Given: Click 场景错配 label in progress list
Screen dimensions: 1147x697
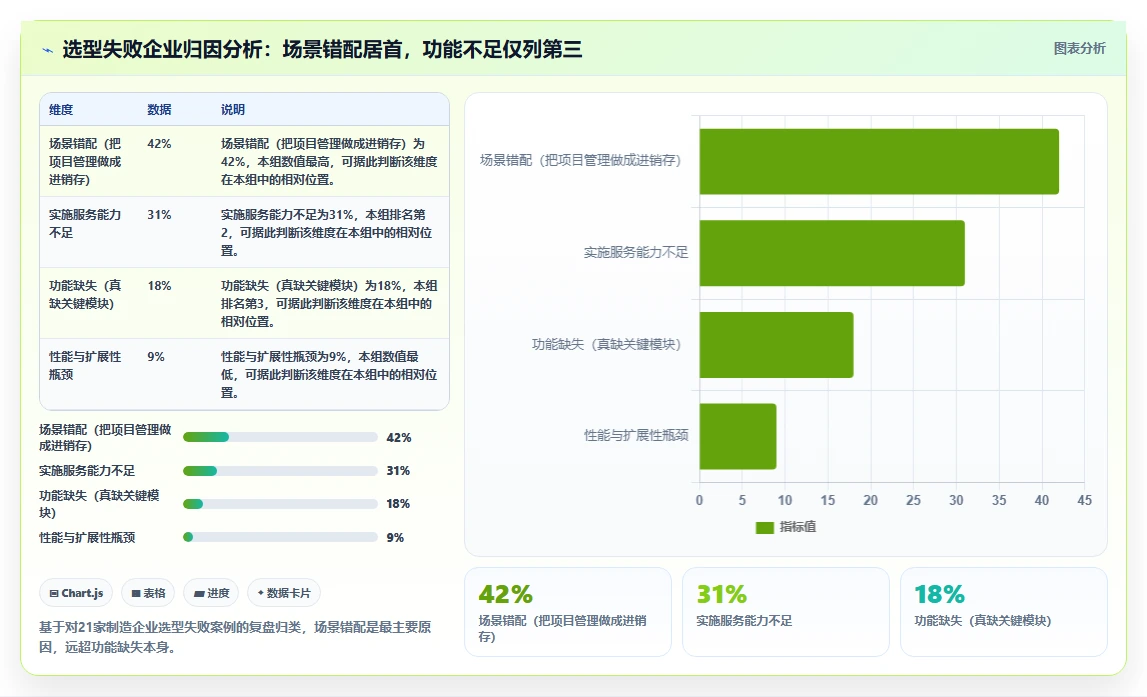Looking at the screenshot, I should click(x=105, y=437).
